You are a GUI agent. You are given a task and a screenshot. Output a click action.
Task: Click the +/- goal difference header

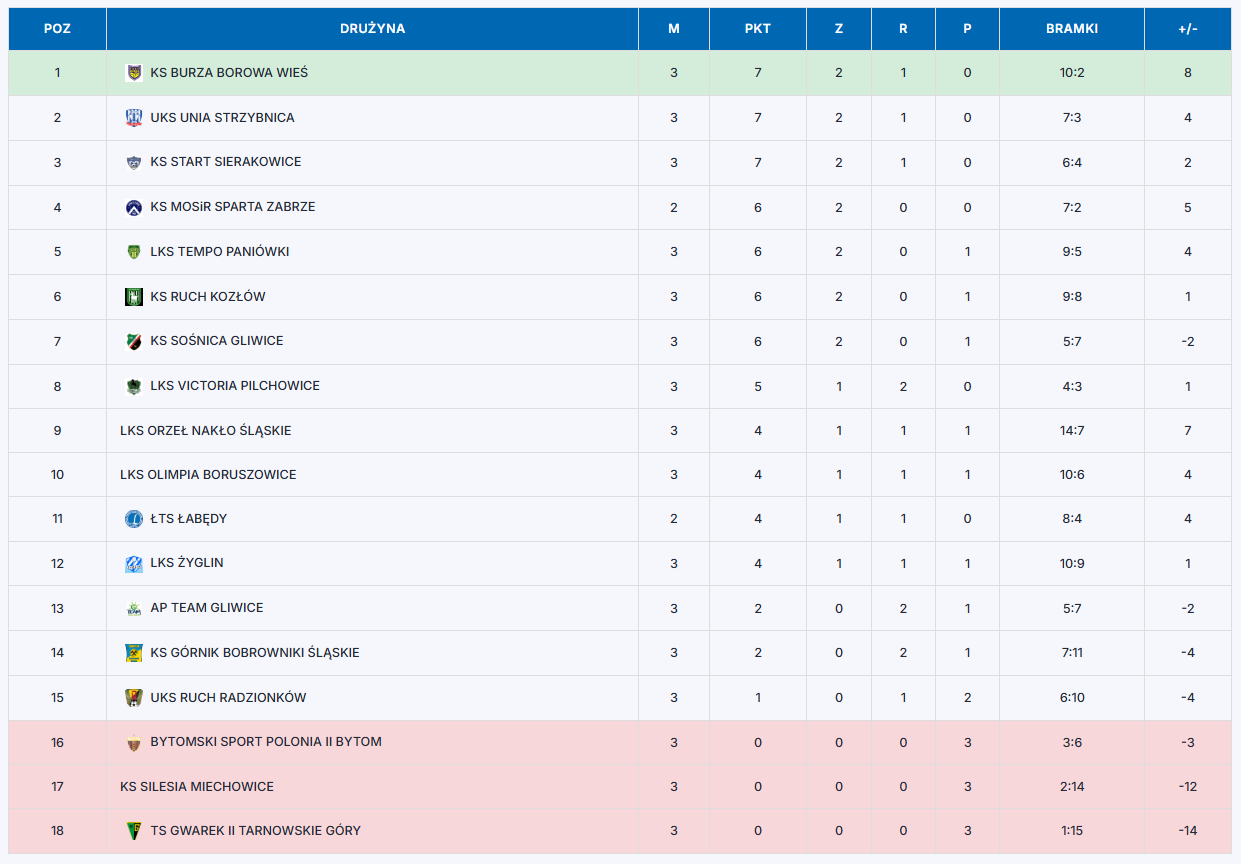(1187, 29)
